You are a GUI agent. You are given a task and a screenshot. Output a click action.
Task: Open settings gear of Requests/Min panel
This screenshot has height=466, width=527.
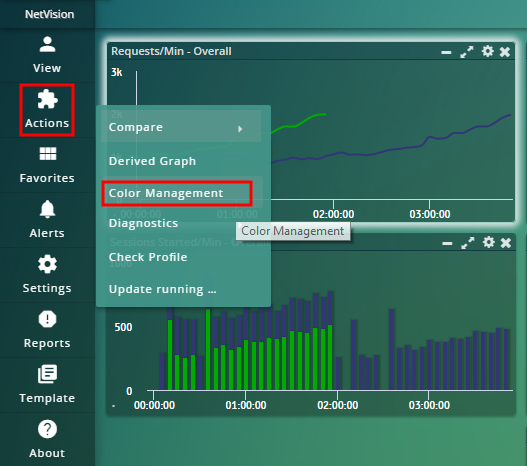coord(488,51)
